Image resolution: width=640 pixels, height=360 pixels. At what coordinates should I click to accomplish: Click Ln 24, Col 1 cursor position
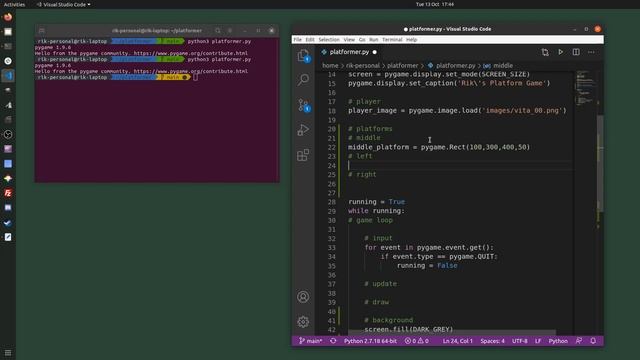click(x=458, y=341)
